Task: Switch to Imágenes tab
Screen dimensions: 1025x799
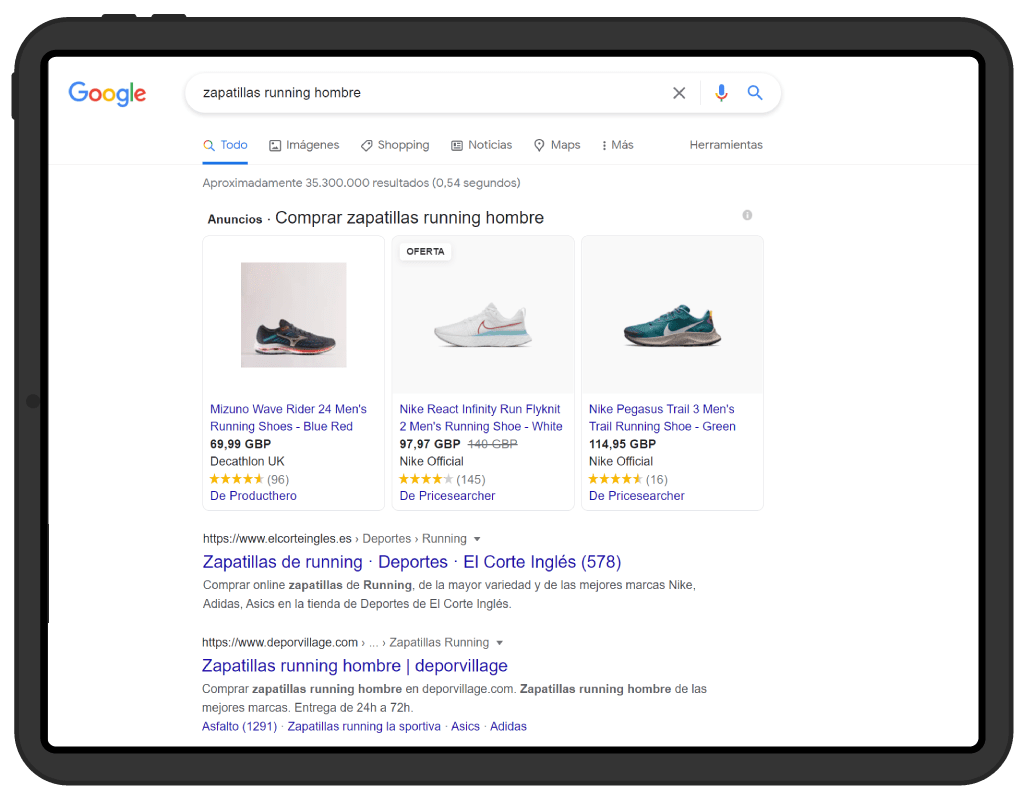Action: [x=304, y=145]
